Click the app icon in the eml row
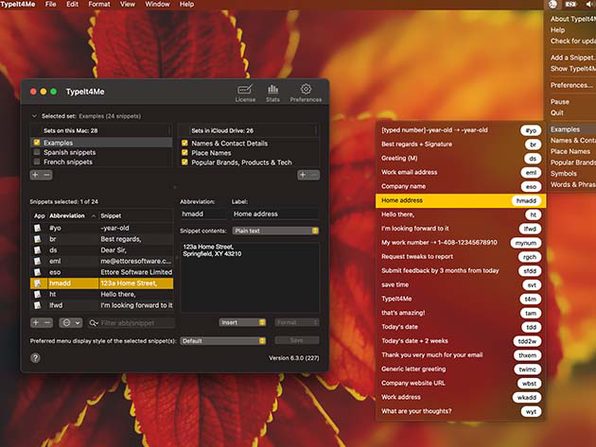The width and height of the screenshot is (596, 447). [37, 261]
